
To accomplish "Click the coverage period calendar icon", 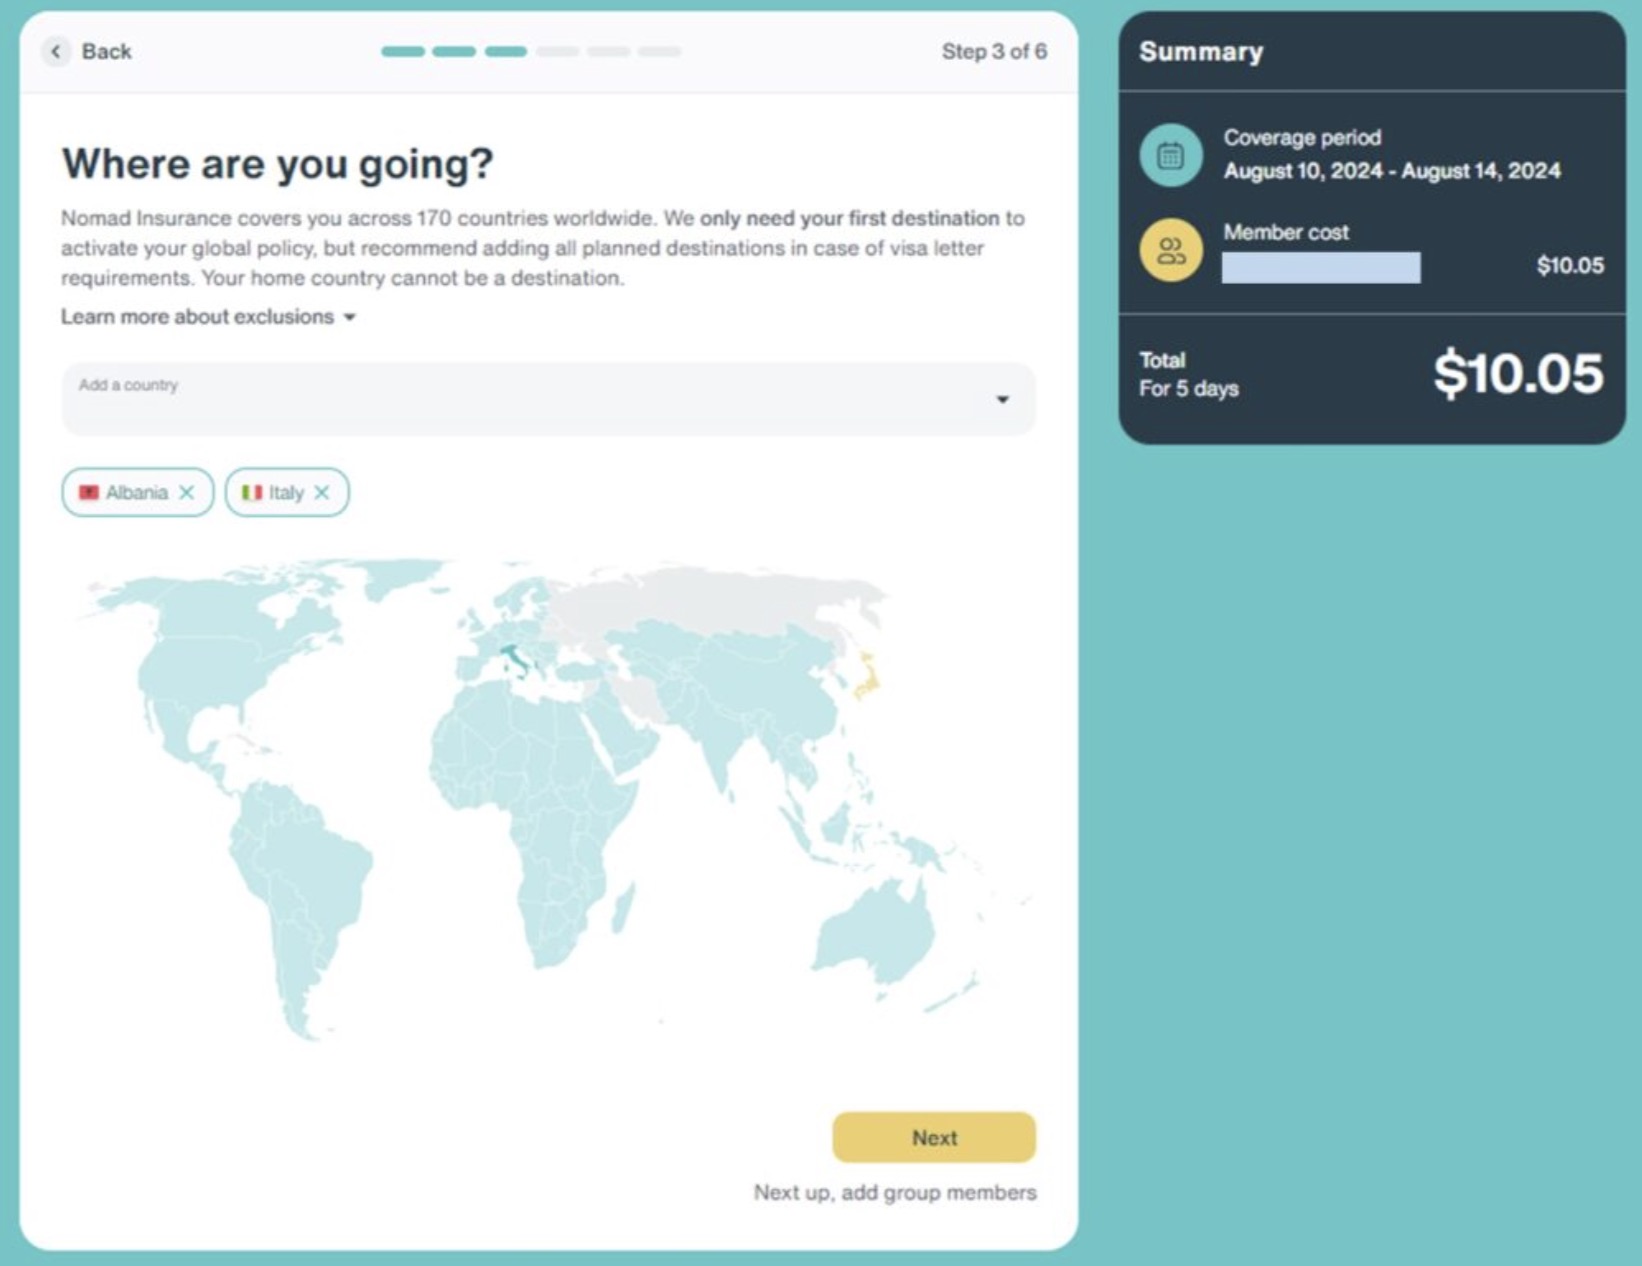I will click(1170, 156).
